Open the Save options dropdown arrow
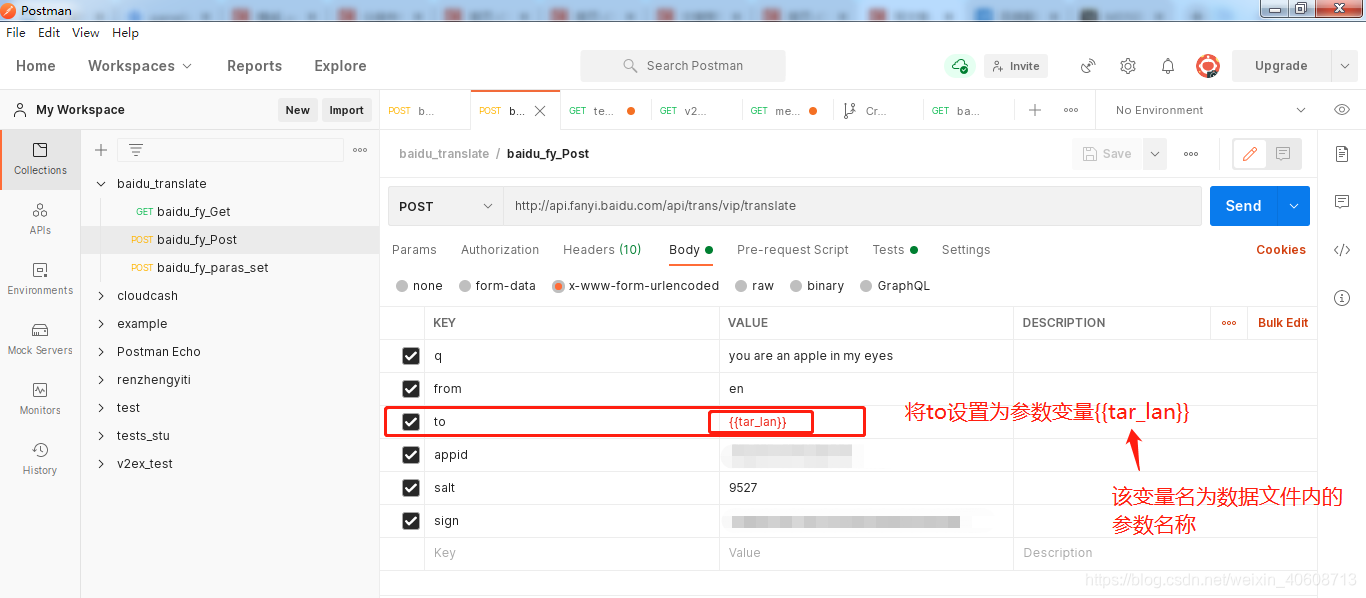Image resolution: width=1366 pixels, height=598 pixels. coord(1155,154)
